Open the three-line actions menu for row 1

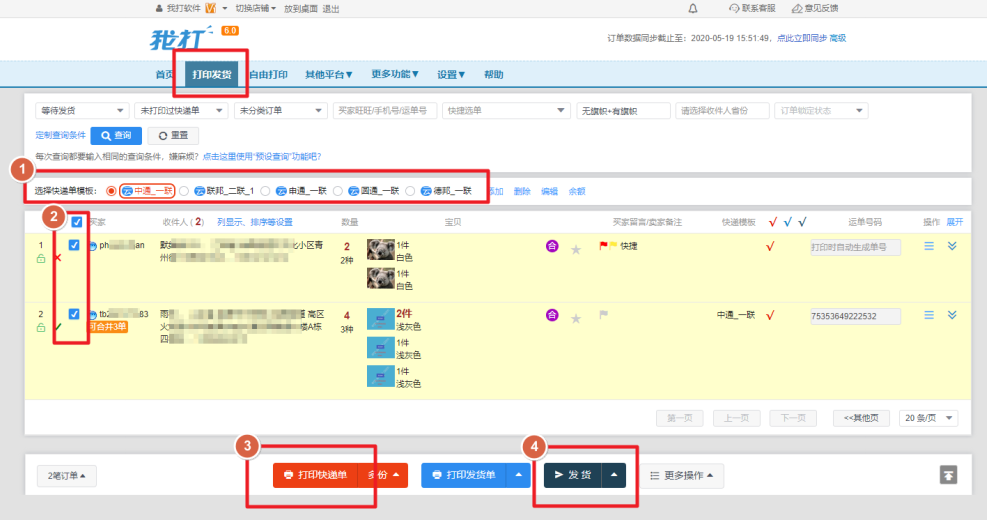(929, 246)
